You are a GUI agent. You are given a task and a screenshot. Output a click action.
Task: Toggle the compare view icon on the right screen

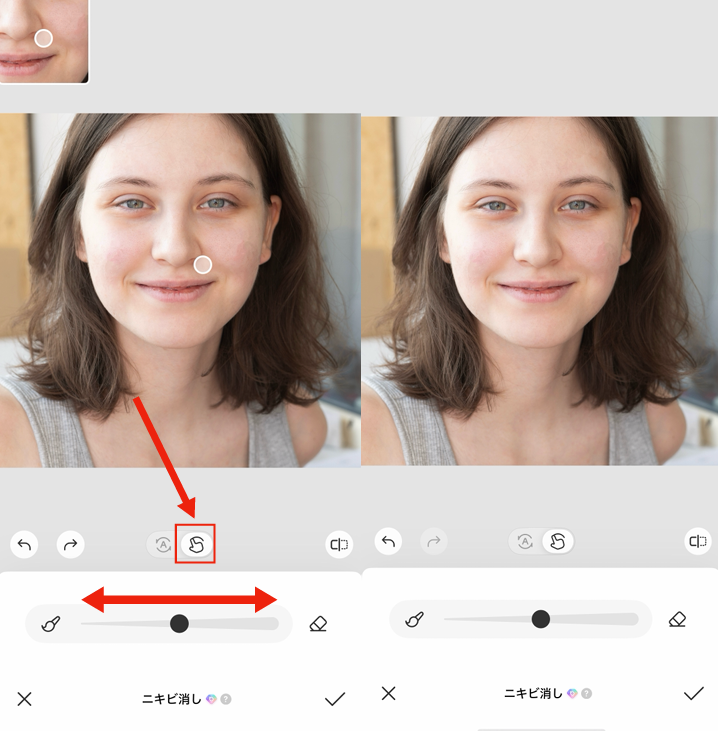click(x=697, y=542)
